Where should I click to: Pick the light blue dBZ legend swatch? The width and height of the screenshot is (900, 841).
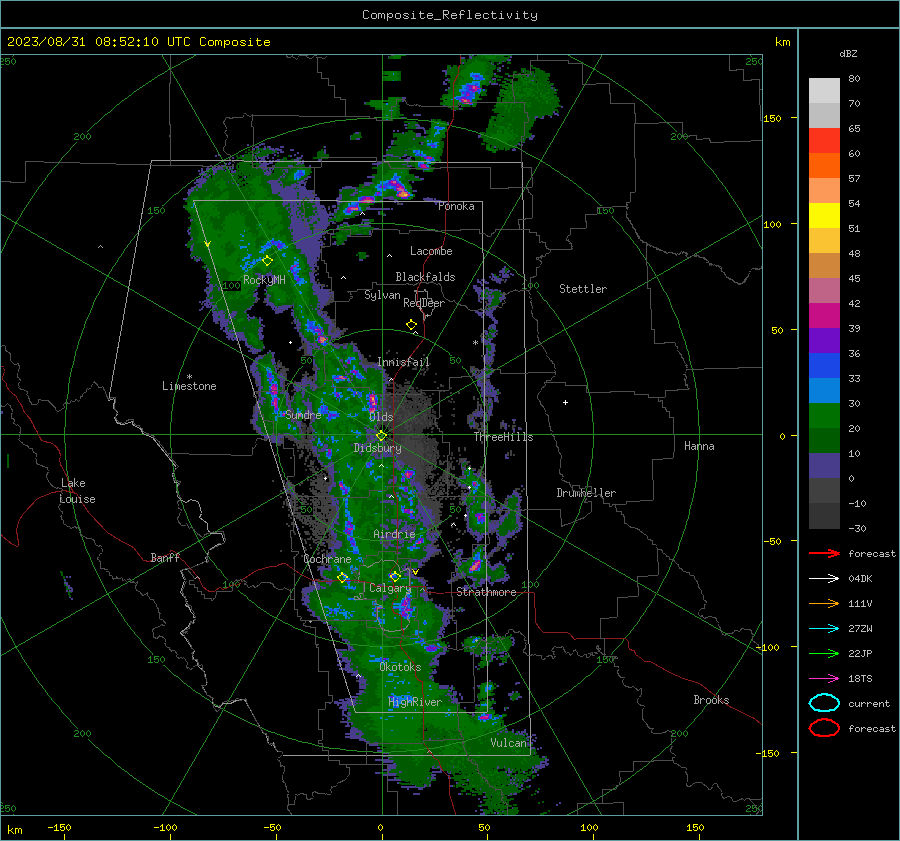point(824,390)
